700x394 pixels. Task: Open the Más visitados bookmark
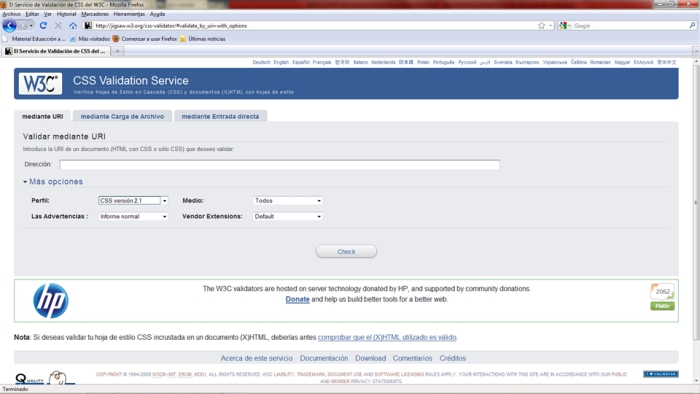click(90, 39)
